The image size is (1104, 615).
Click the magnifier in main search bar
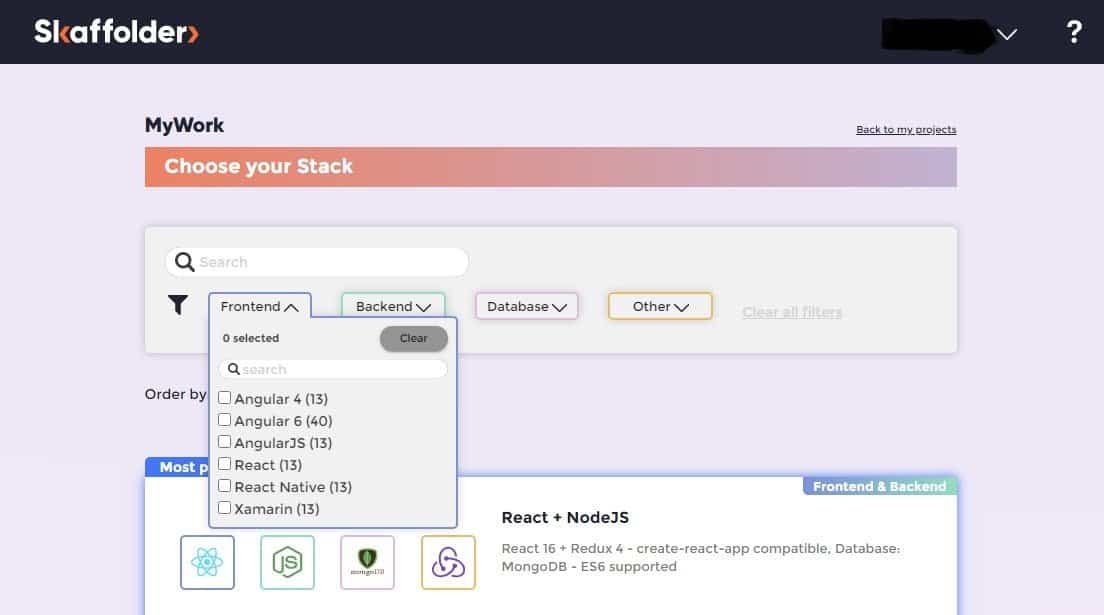click(x=184, y=262)
